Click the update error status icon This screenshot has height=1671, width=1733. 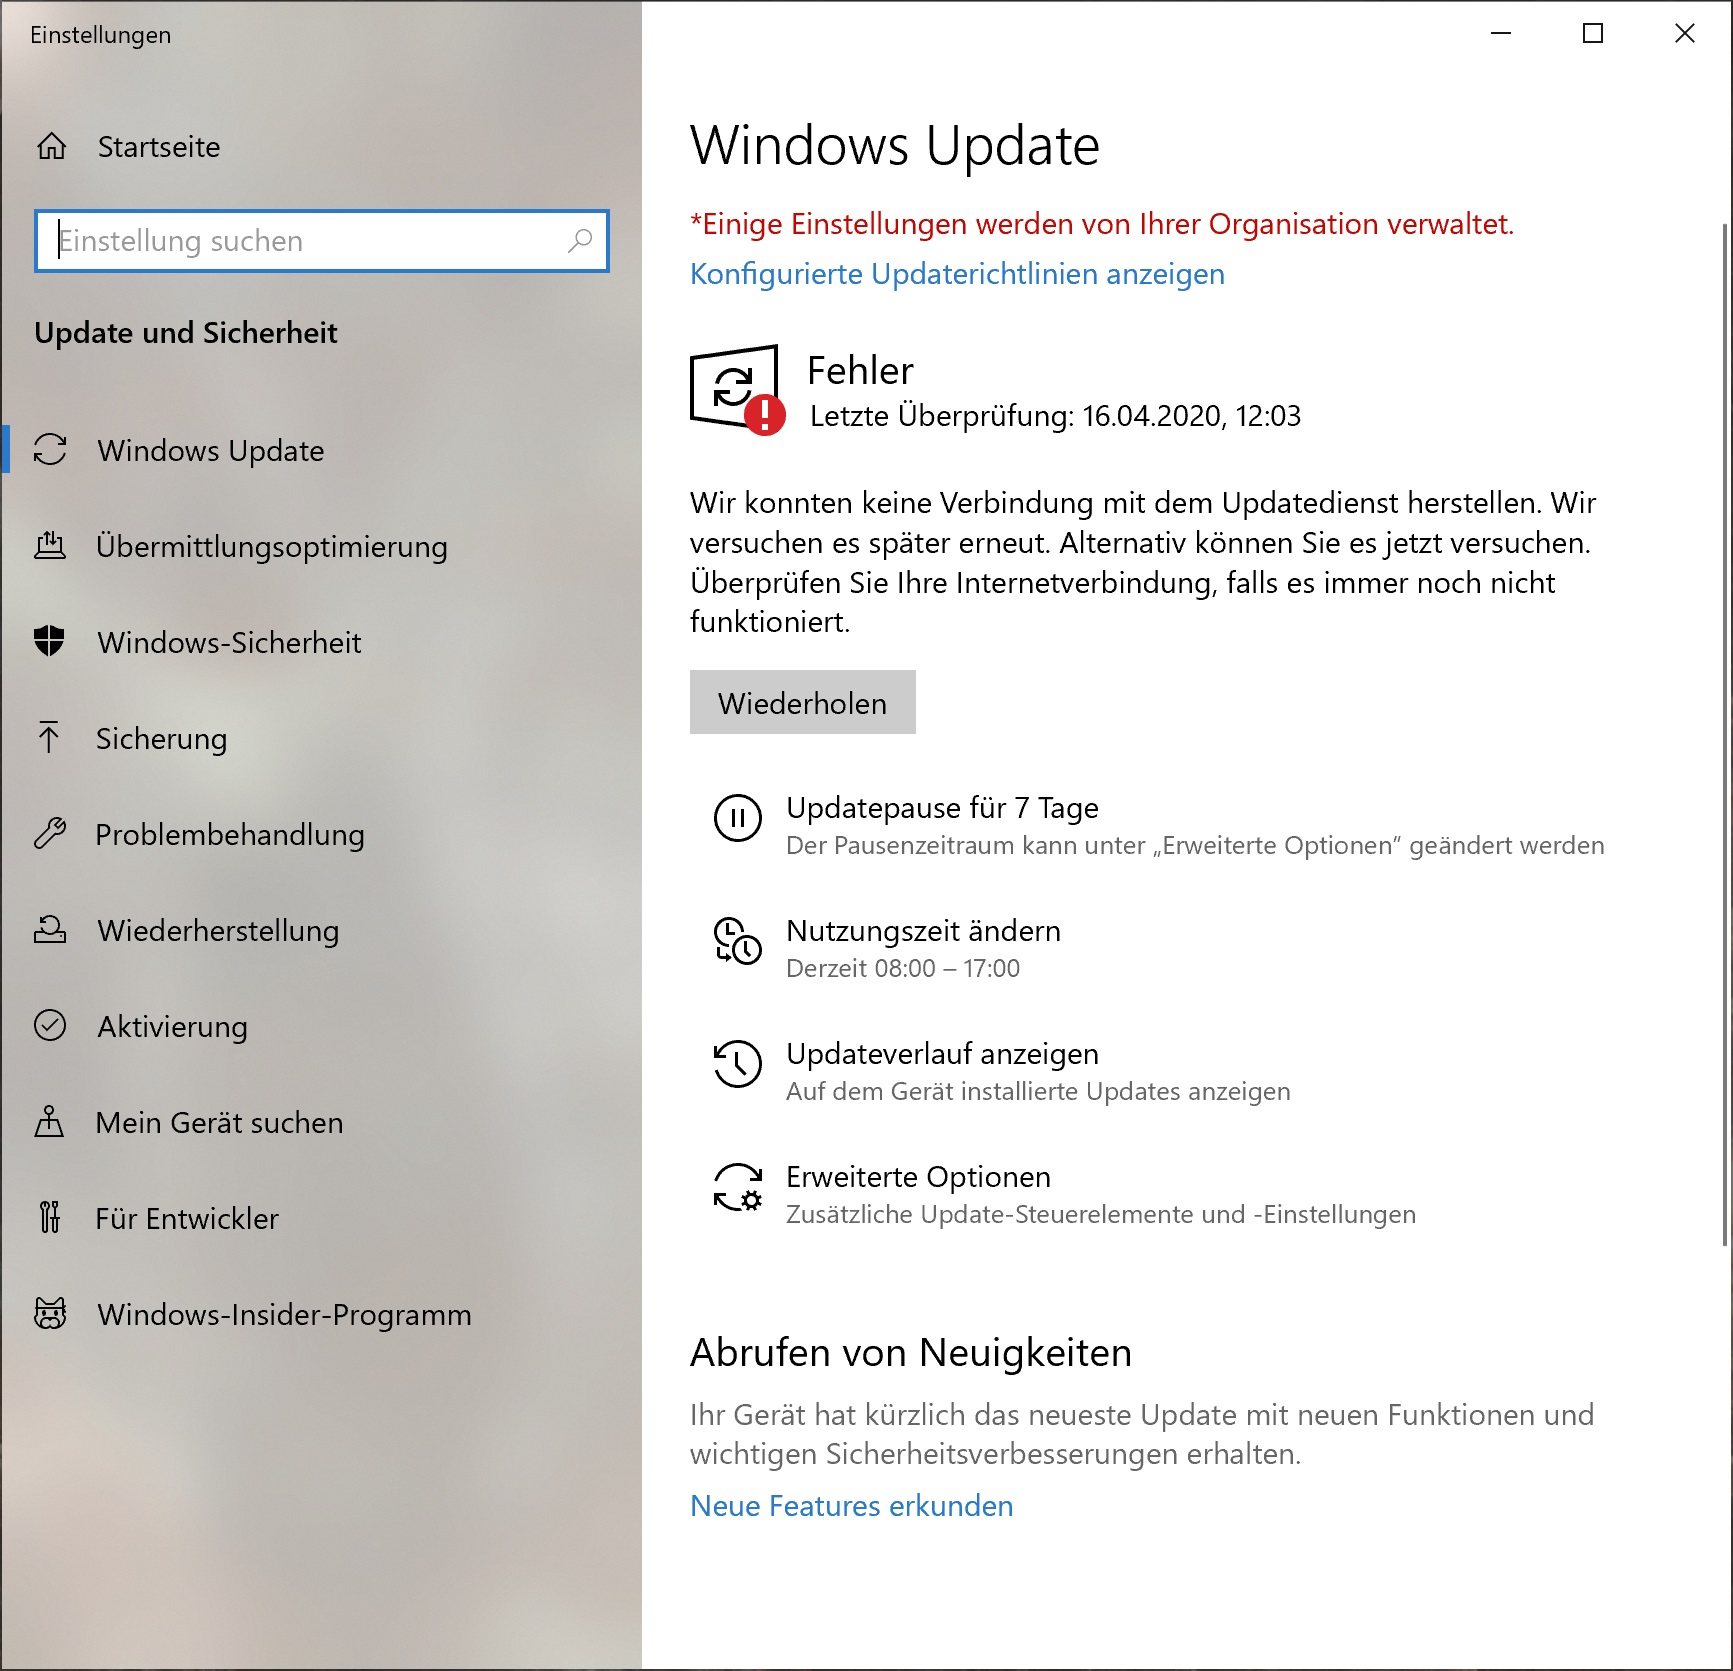pos(737,390)
